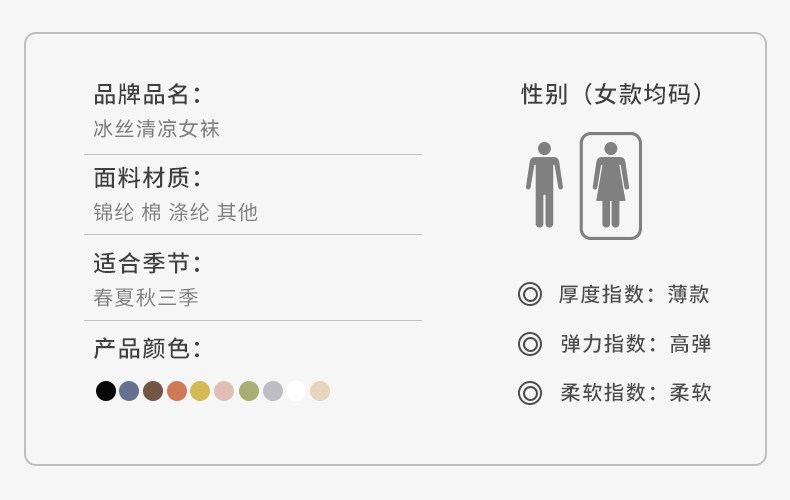Select the highlighted female figure icon
This screenshot has height=500, width=790.
point(610,185)
